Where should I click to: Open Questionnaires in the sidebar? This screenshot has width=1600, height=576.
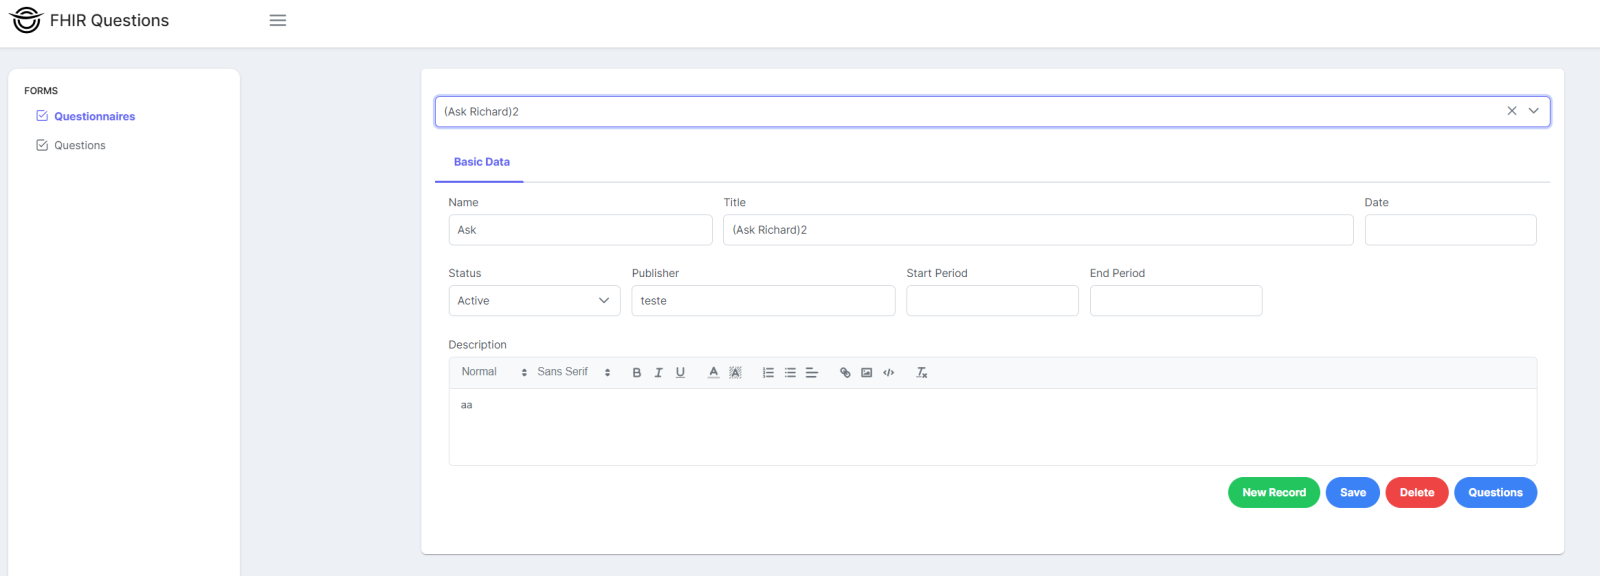(x=94, y=117)
